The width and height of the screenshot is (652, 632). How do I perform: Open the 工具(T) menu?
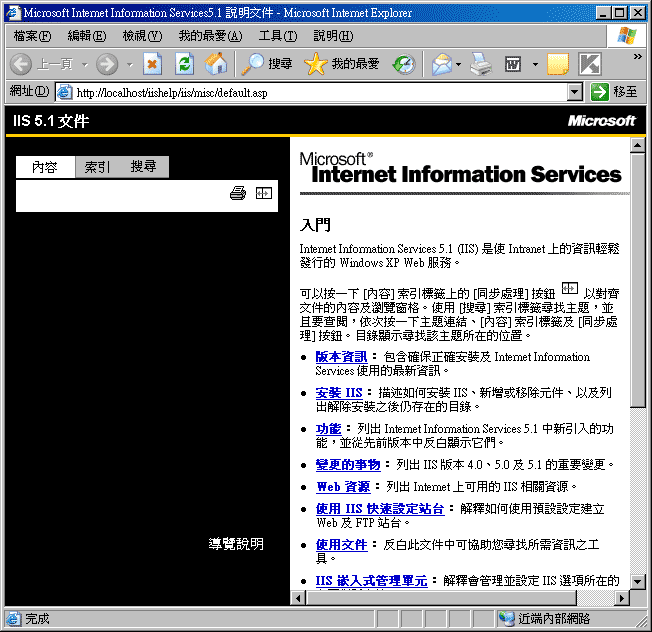[x=278, y=36]
